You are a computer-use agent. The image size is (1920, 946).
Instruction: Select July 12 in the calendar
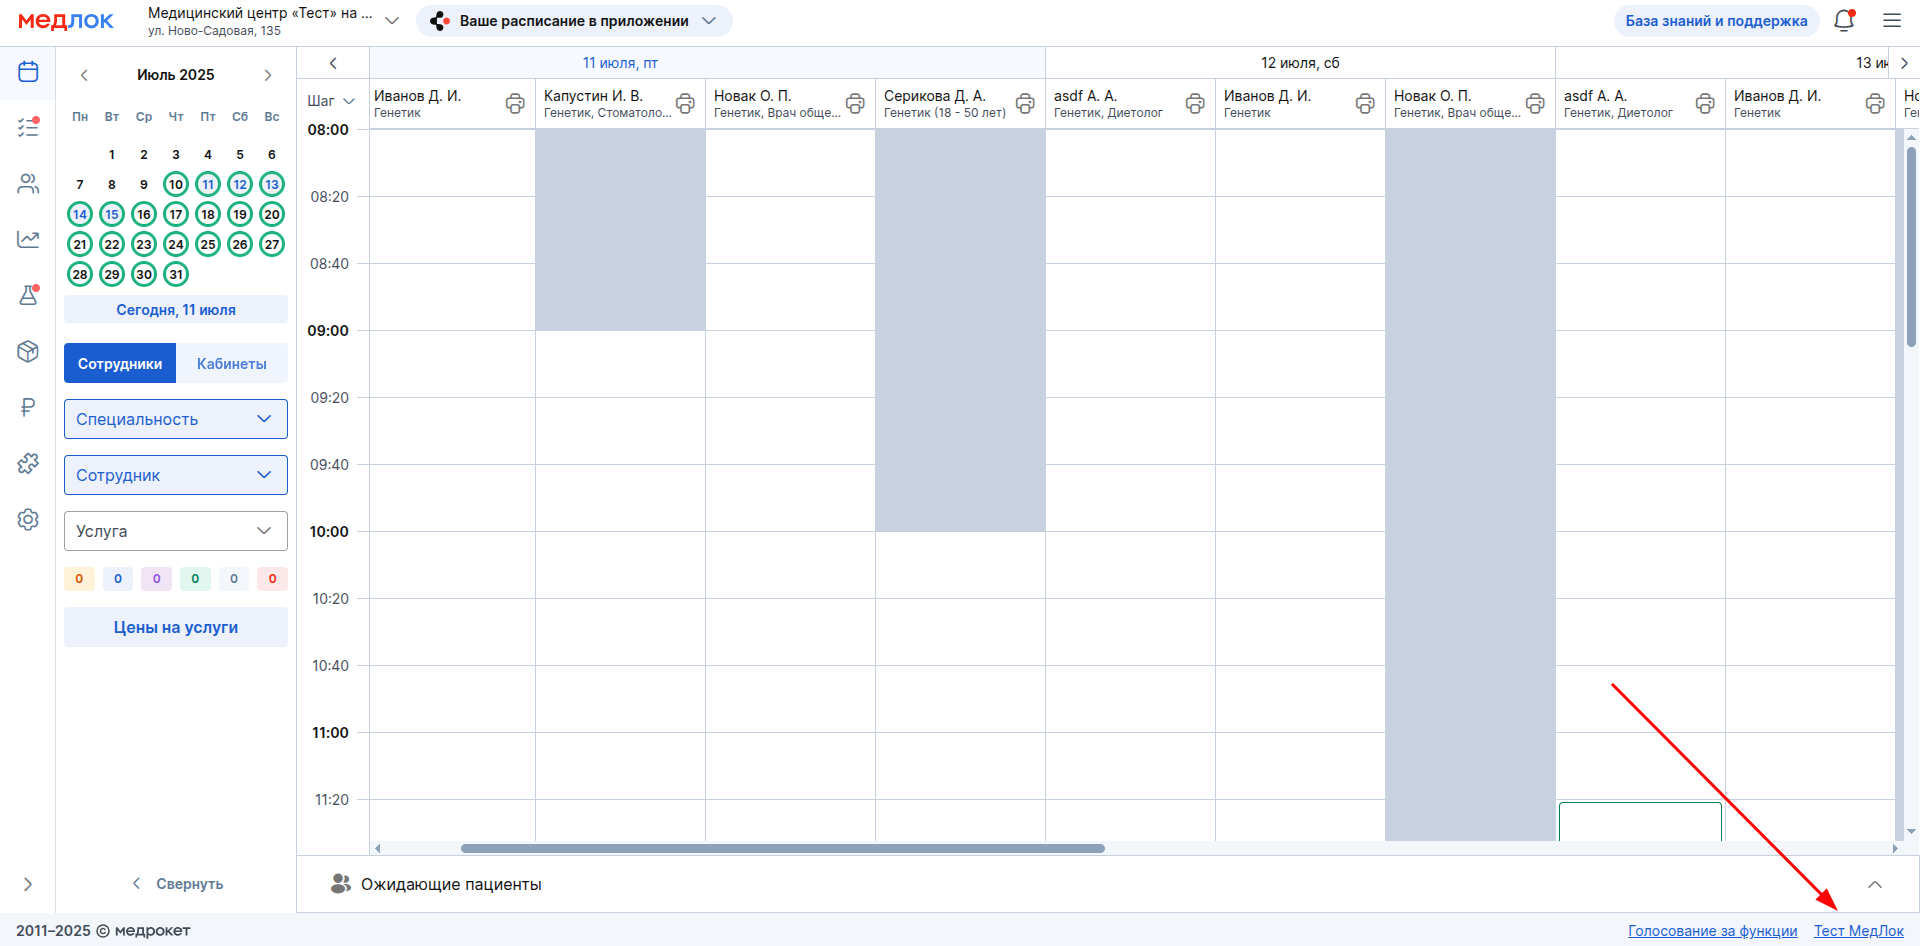(240, 184)
